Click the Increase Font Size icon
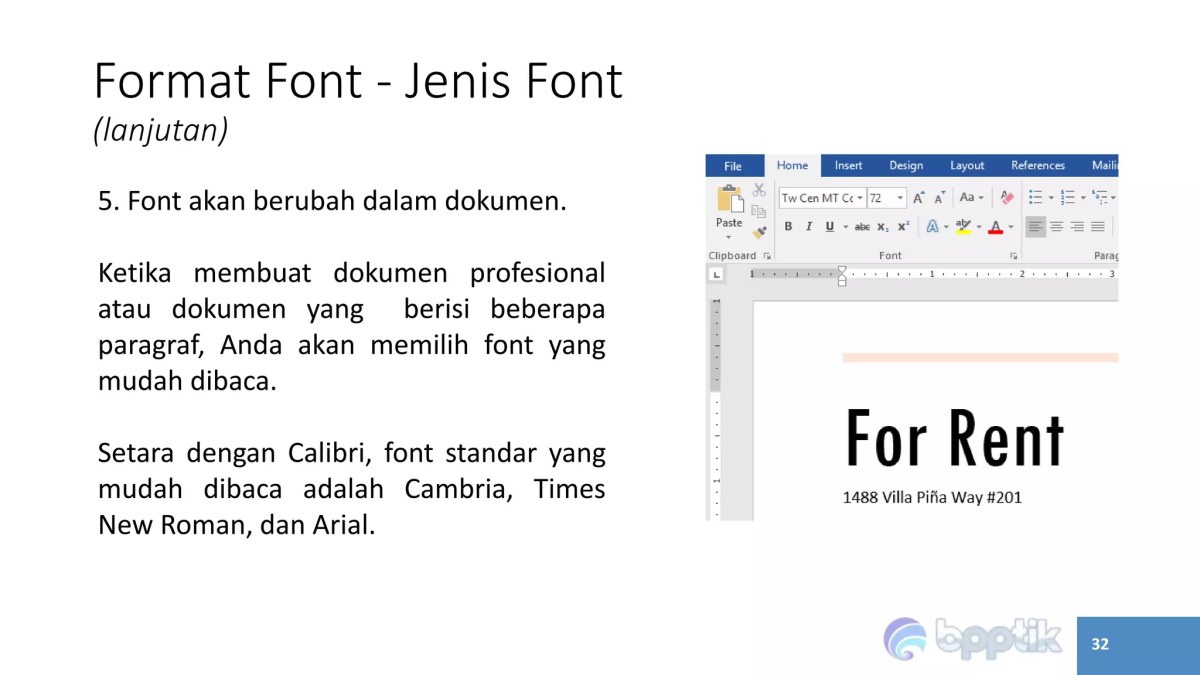 pos(919,198)
